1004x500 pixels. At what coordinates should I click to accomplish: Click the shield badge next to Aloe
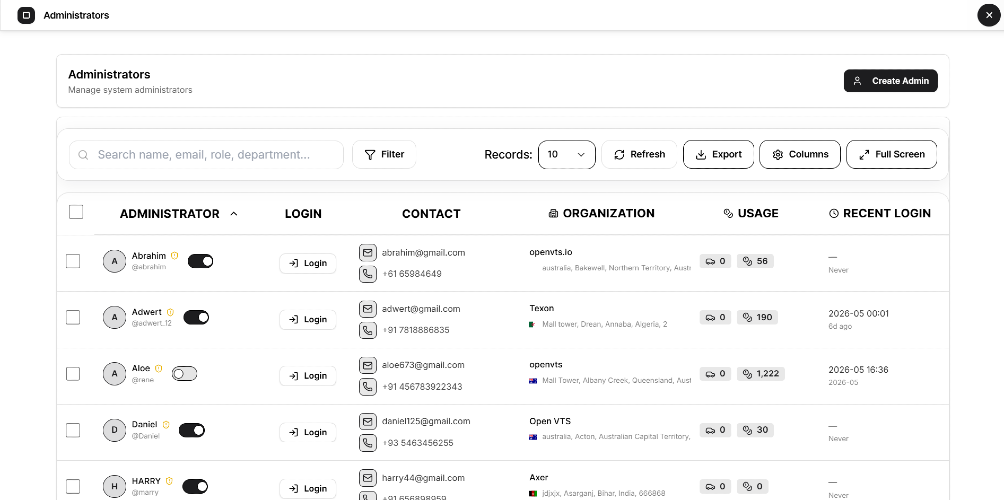pos(159,369)
